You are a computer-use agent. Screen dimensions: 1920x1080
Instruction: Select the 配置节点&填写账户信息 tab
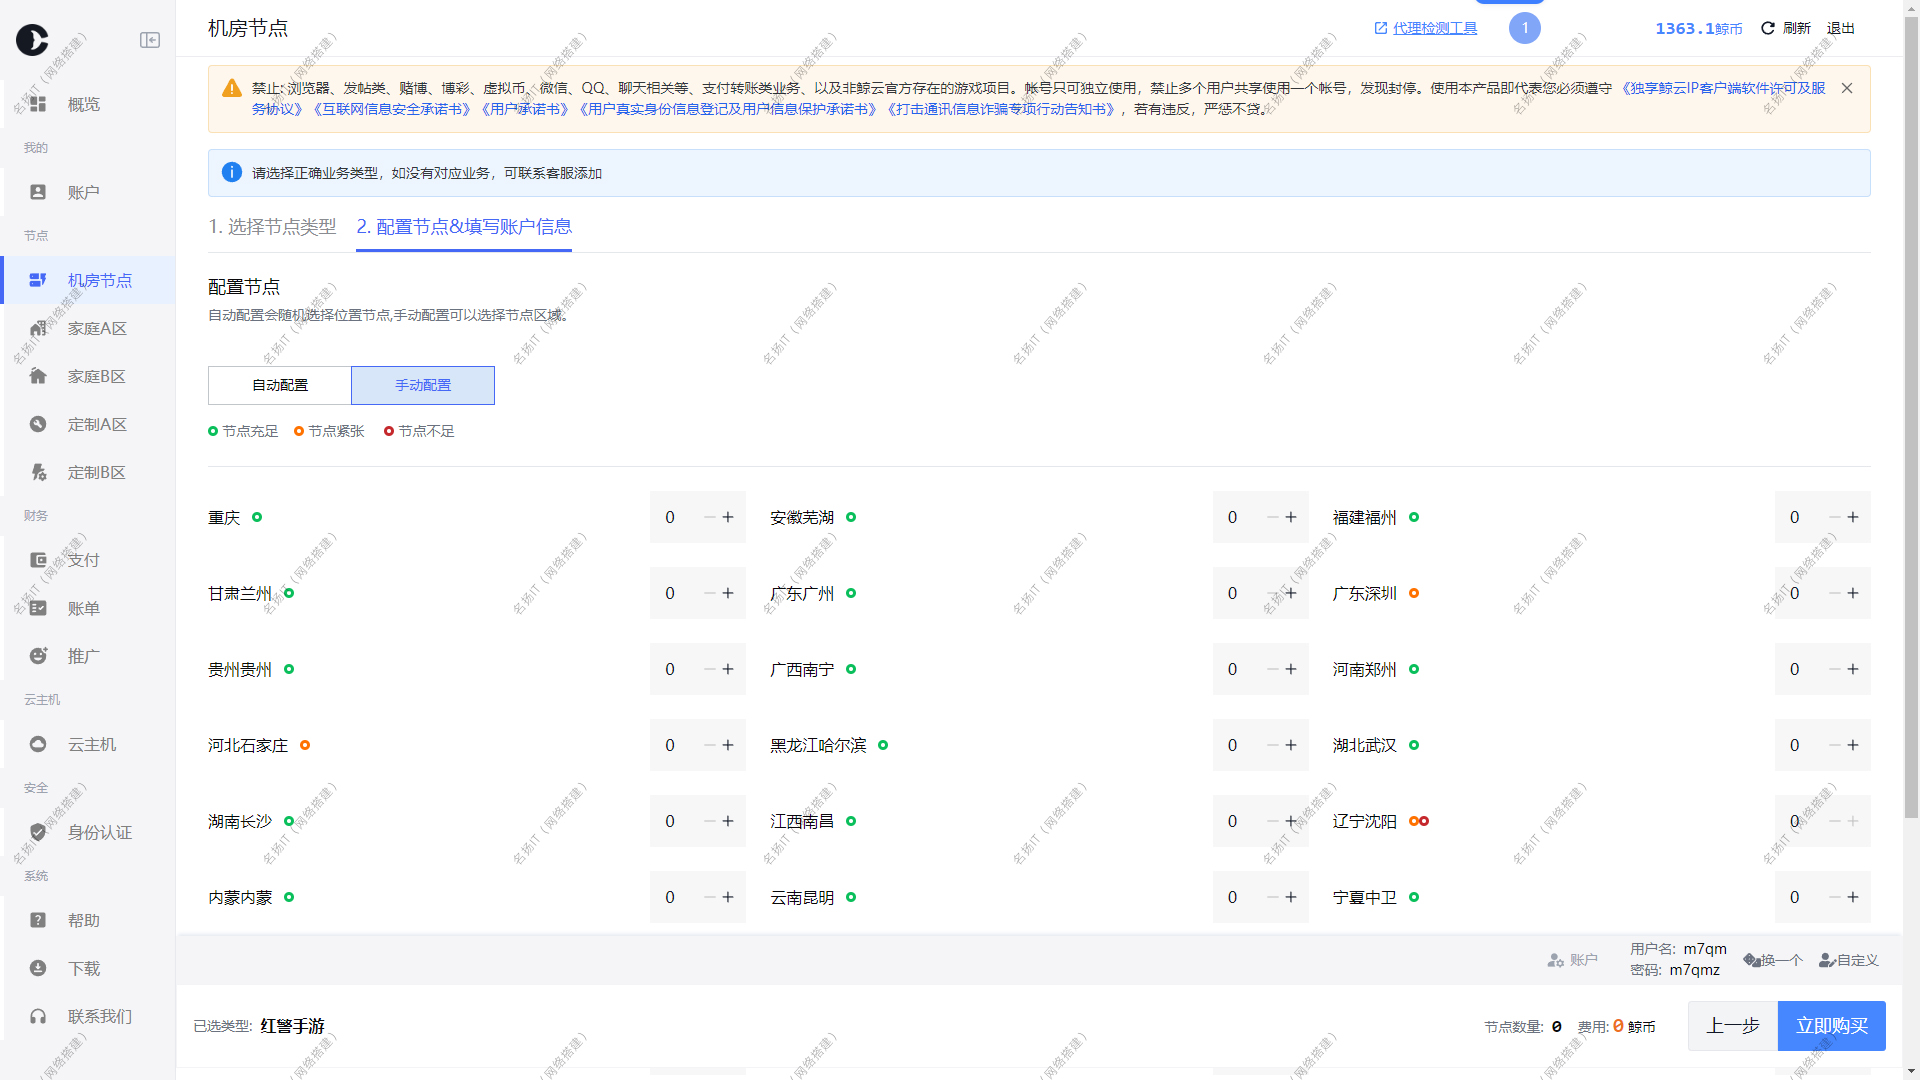[463, 227]
